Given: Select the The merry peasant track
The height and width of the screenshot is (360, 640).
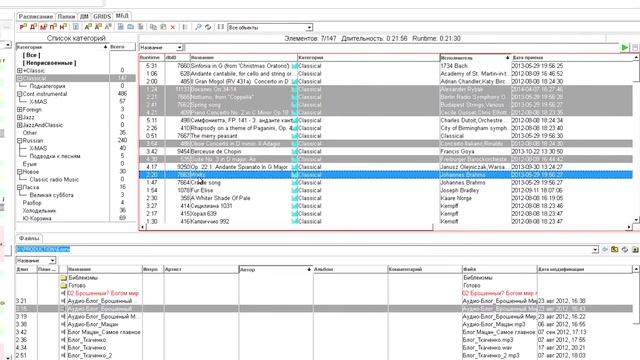Looking at the screenshot, I should click(x=386, y=136).
